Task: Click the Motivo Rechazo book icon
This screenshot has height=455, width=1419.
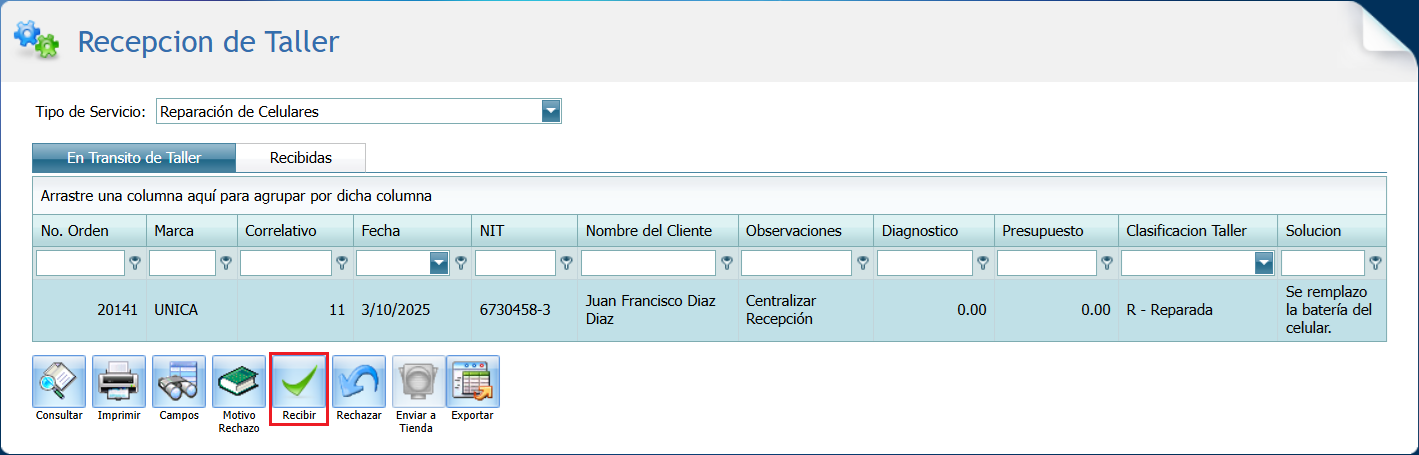Action: tap(239, 381)
